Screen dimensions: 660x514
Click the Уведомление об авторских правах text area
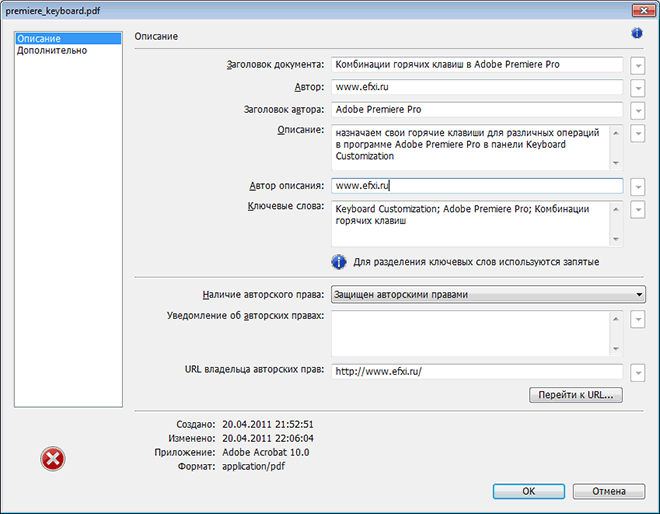[471, 333]
